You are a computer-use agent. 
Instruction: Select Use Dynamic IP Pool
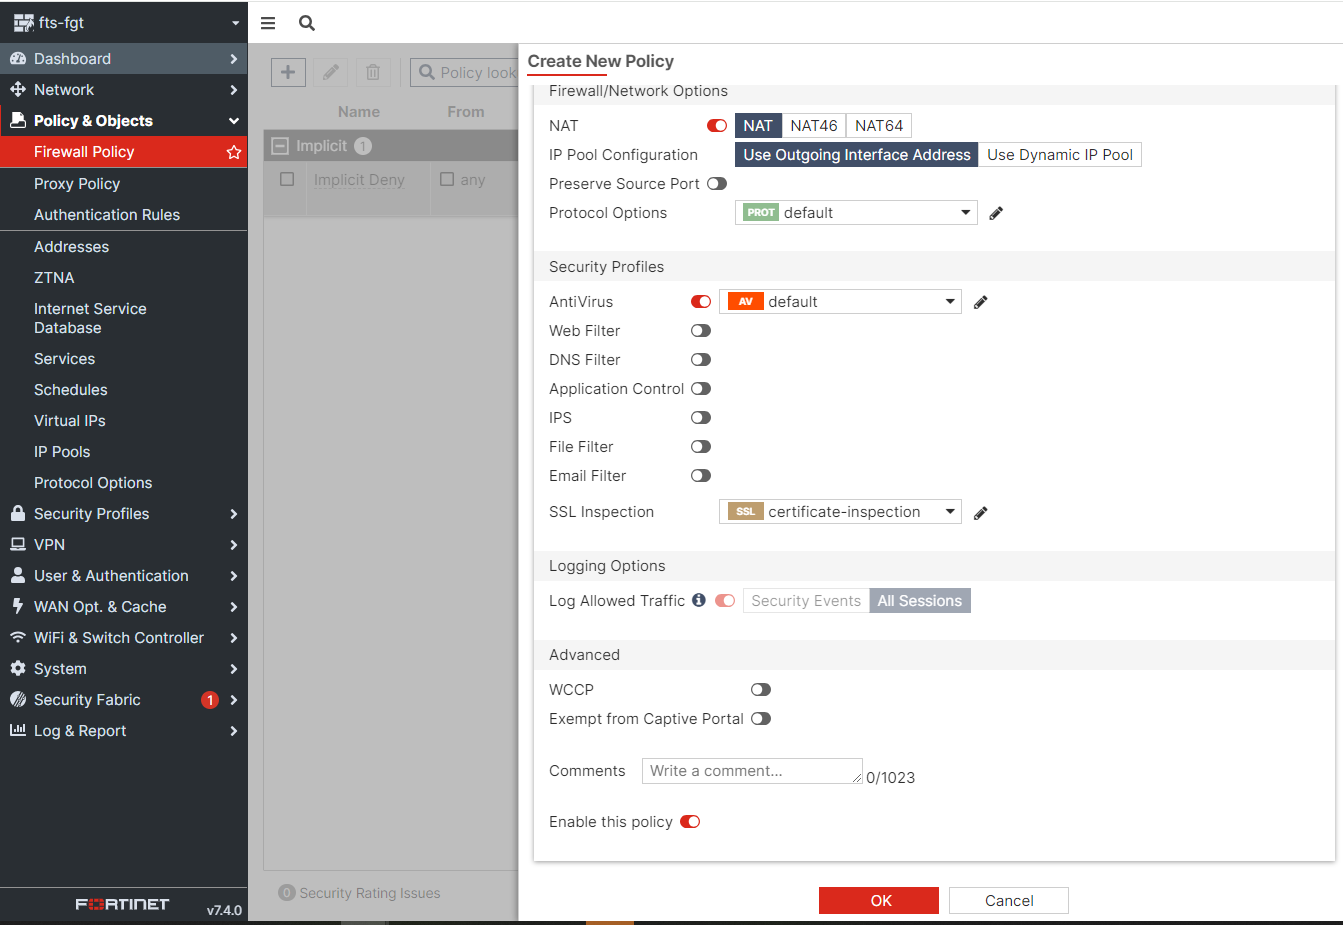pyautogui.click(x=1059, y=154)
